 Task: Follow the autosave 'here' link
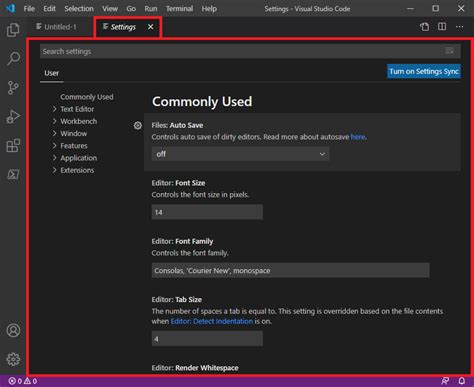tap(358, 137)
